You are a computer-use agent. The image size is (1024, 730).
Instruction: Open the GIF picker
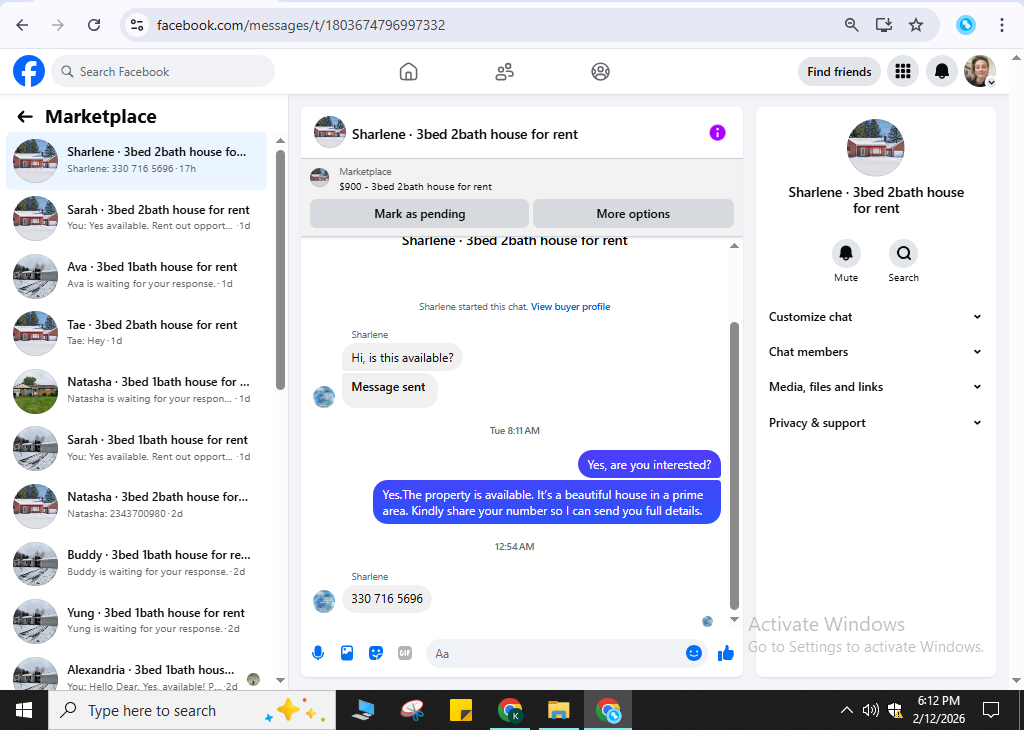coord(405,653)
